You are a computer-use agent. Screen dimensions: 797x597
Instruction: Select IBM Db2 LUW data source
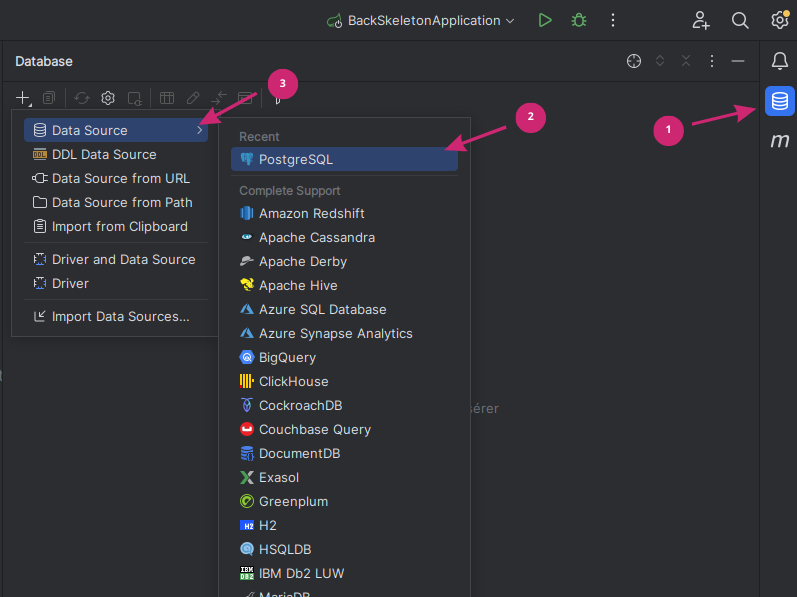pos(344,573)
